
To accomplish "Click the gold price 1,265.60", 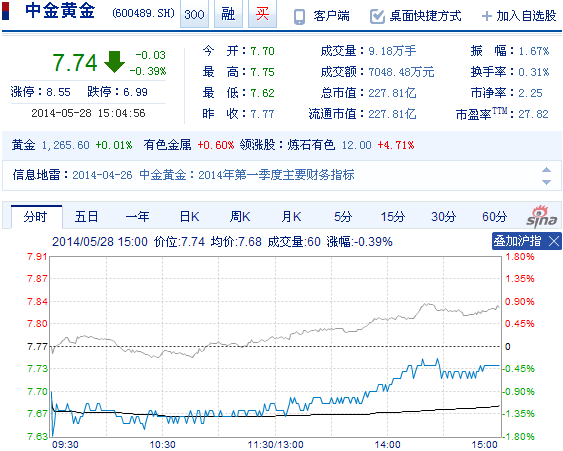I will [x=65, y=145].
